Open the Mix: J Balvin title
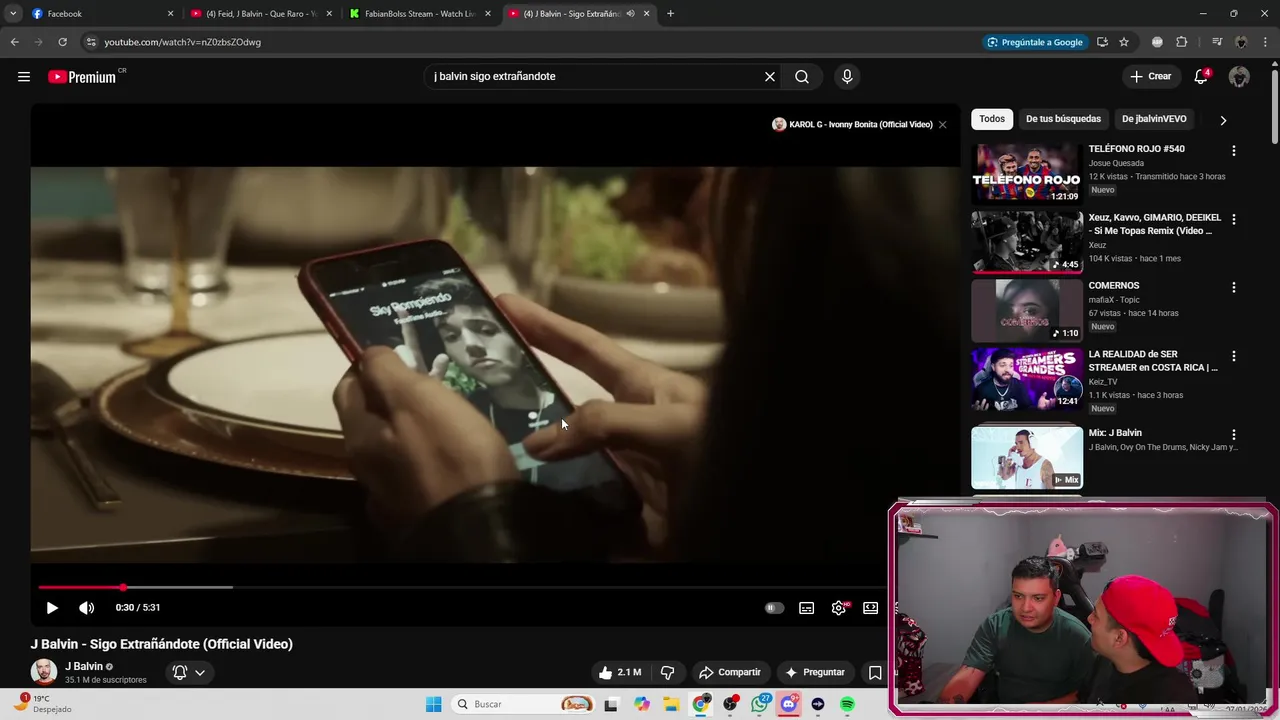This screenshot has width=1280, height=720. (x=1115, y=433)
